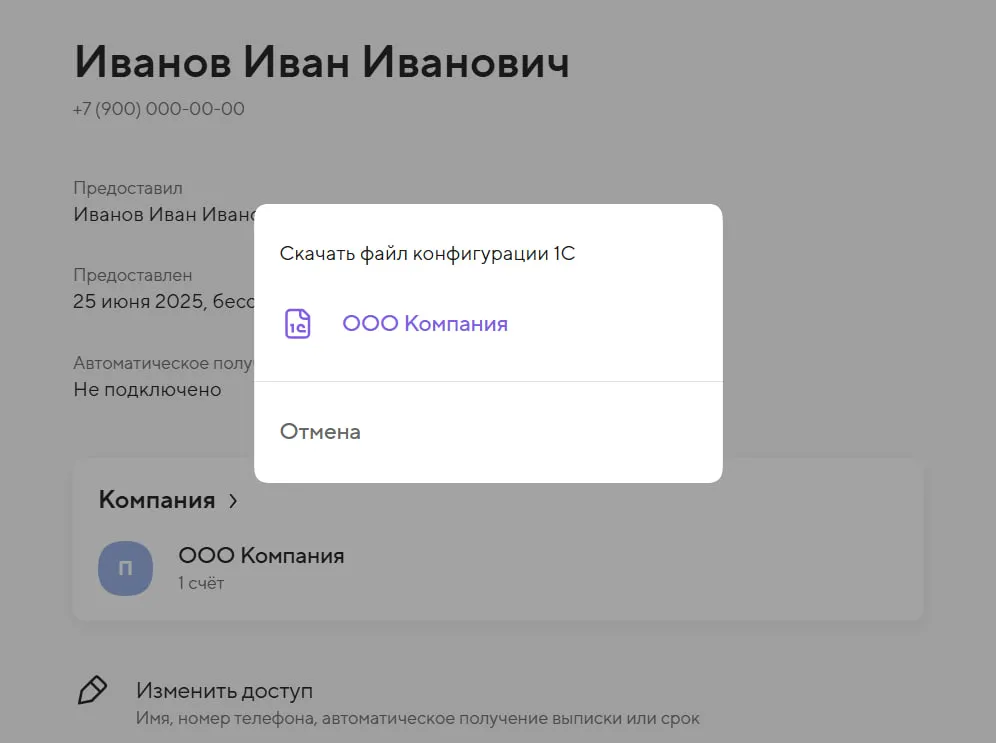Click the phone number +7 (900) 000-00-00
This screenshot has width=996, height=743.
159,109
